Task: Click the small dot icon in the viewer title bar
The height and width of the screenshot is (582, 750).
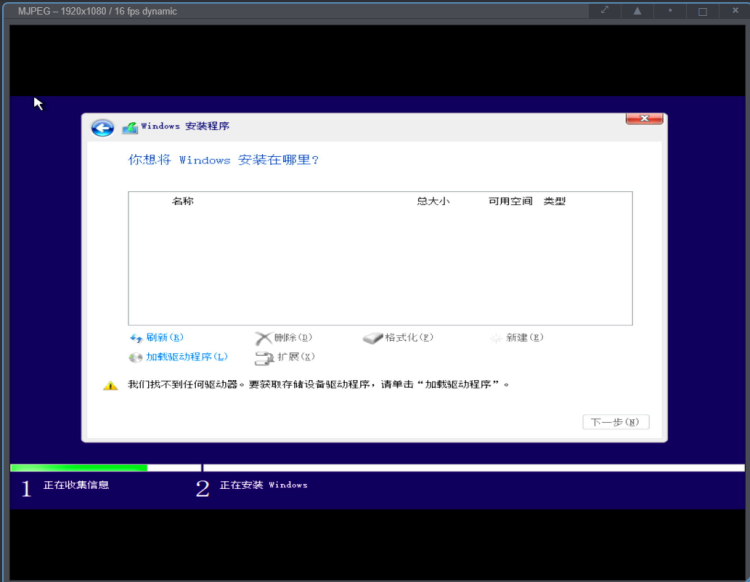Action: [670, 11]
